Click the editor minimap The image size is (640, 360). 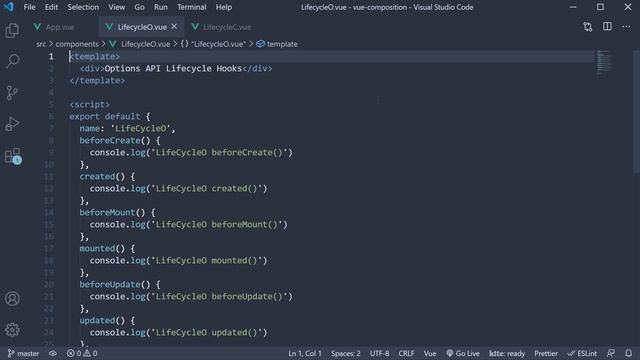[604, 63]
